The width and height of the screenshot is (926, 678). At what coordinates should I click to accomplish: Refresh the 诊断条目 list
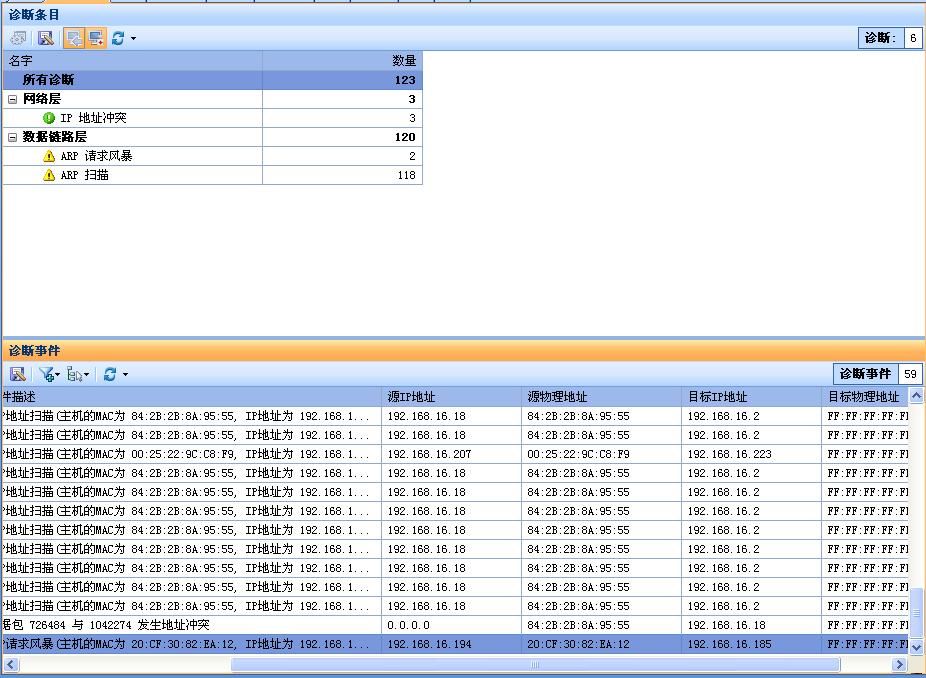click(118, 38)
